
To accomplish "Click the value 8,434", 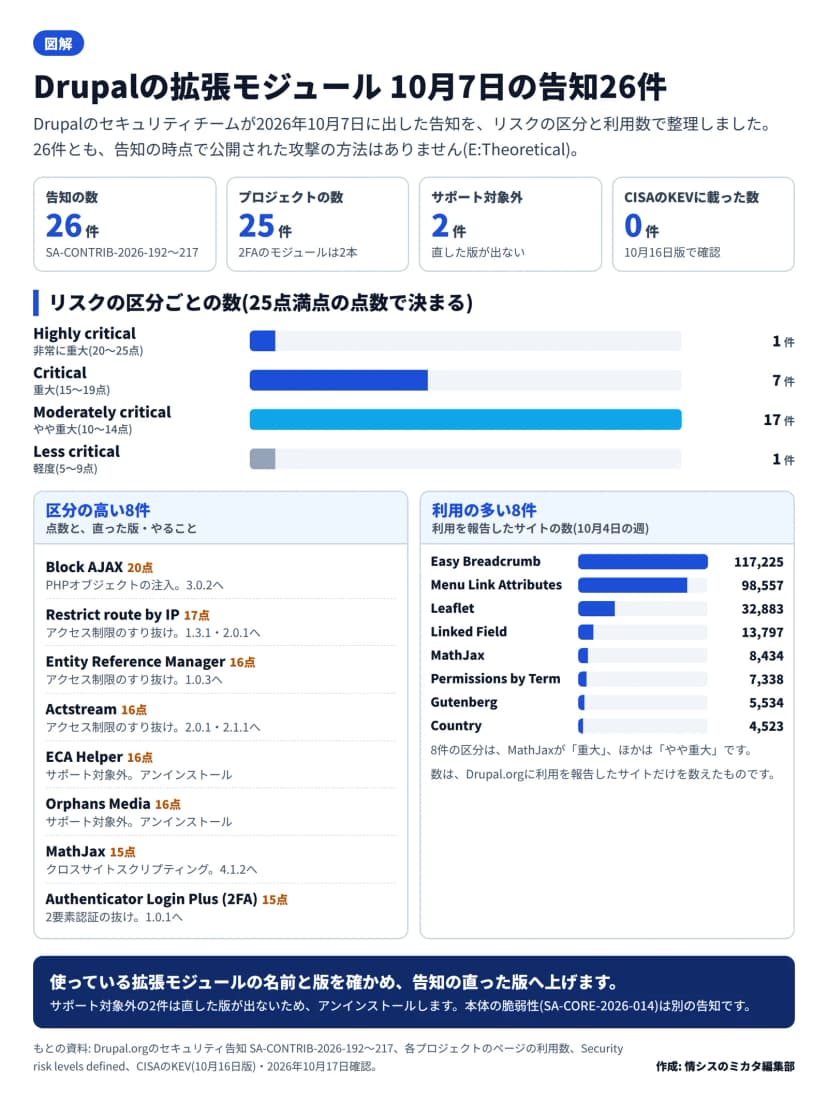I will coord(766,656).
